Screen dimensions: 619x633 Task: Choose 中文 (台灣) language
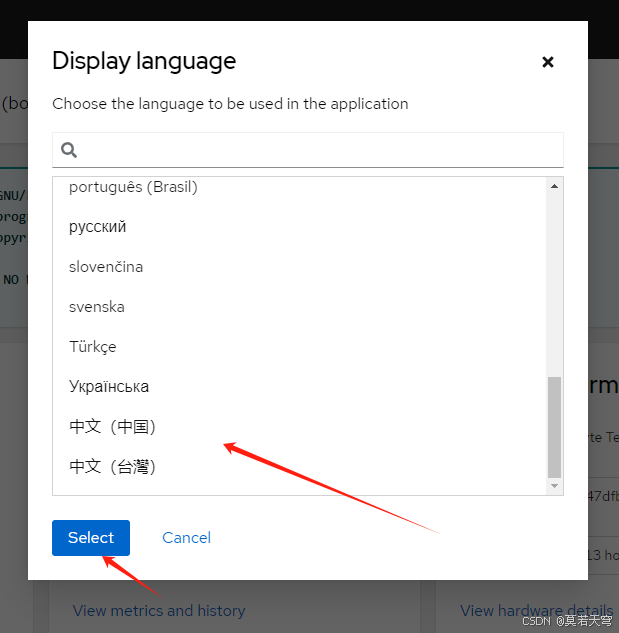point(300,467)
